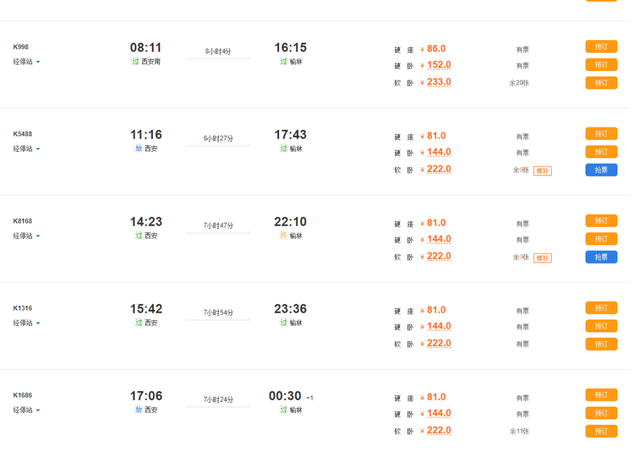Click the 始 badge on K1686's departure from 西安

tap(138, 410)
